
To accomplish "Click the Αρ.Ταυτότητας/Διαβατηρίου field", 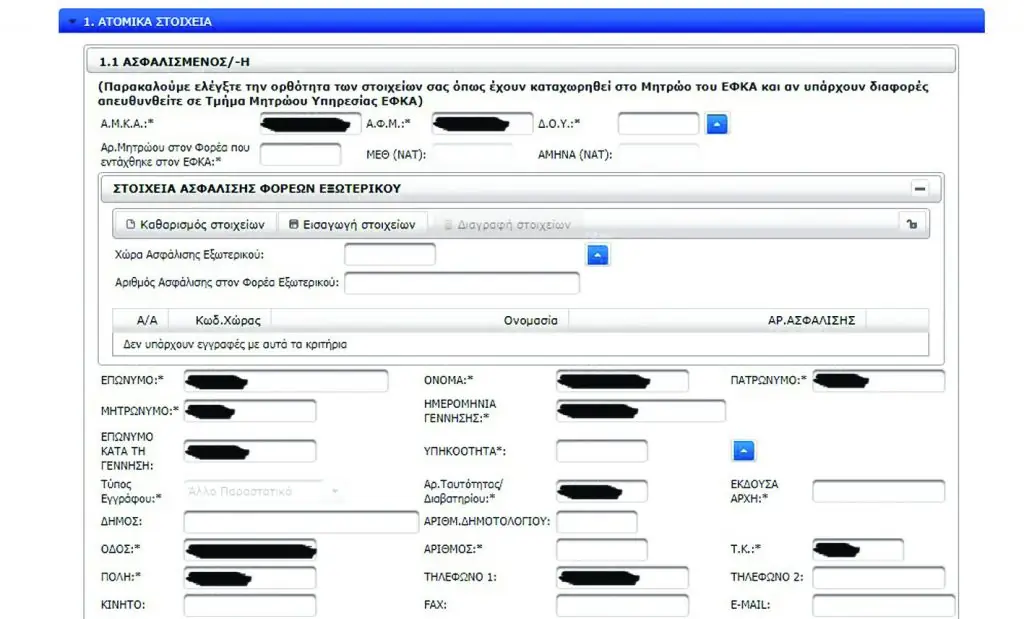I will [x=601, y=491].
